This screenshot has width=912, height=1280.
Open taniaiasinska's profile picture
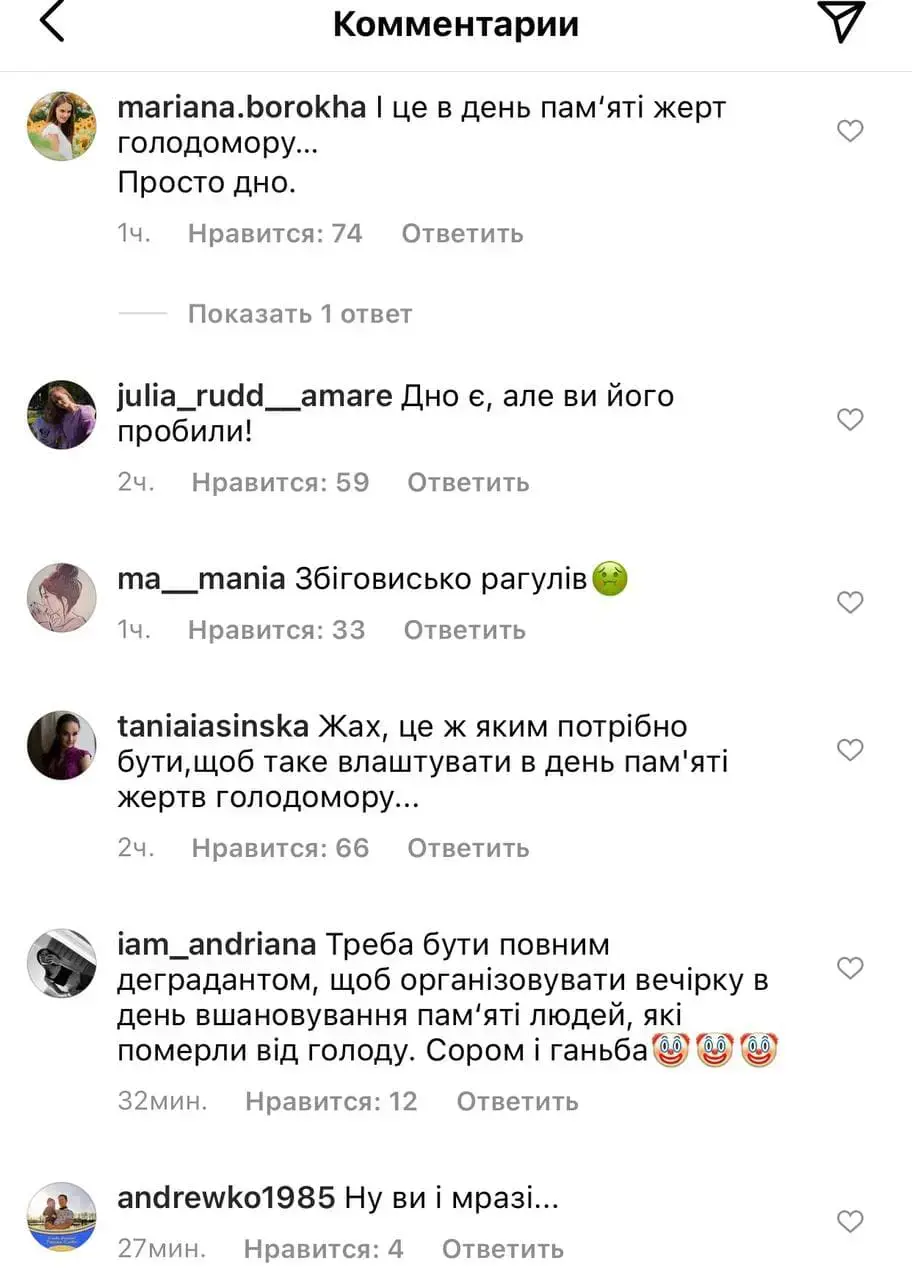61,746
